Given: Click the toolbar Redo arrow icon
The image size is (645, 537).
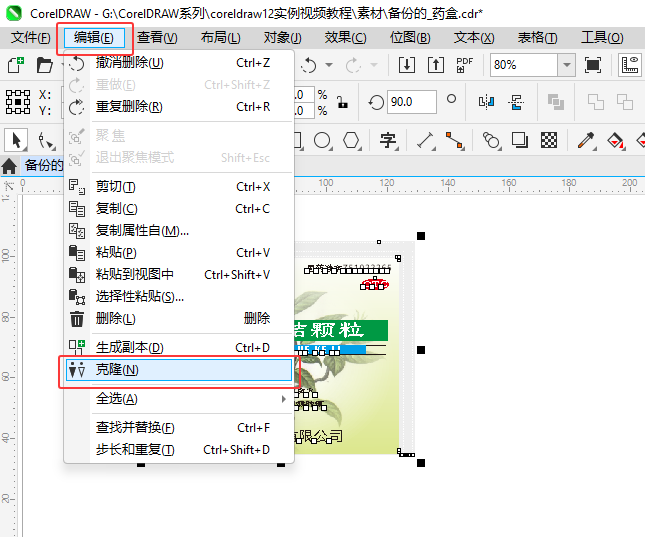Looking at the screenshot, I should coord(353,65).
